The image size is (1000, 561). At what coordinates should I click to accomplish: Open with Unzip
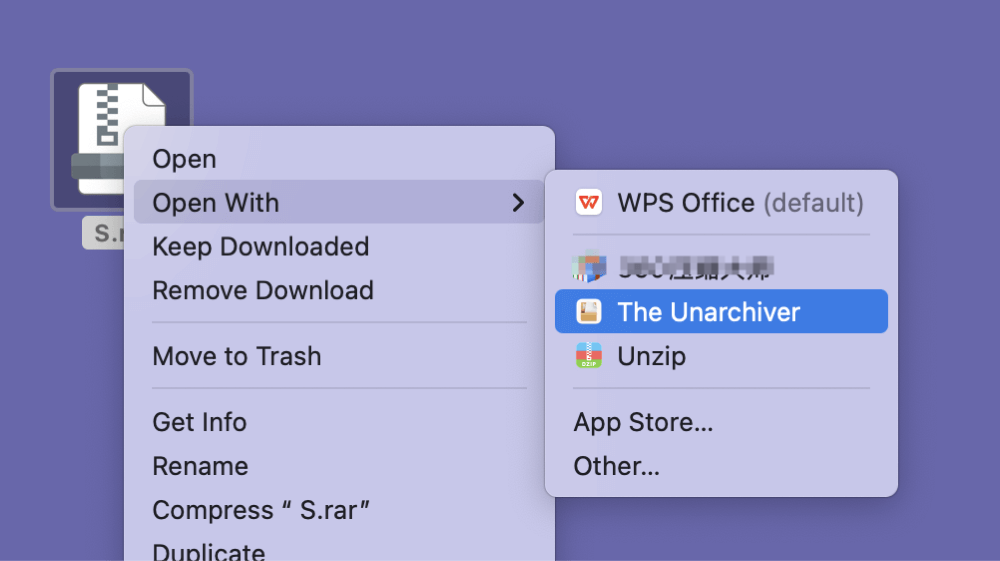(721, 355)
